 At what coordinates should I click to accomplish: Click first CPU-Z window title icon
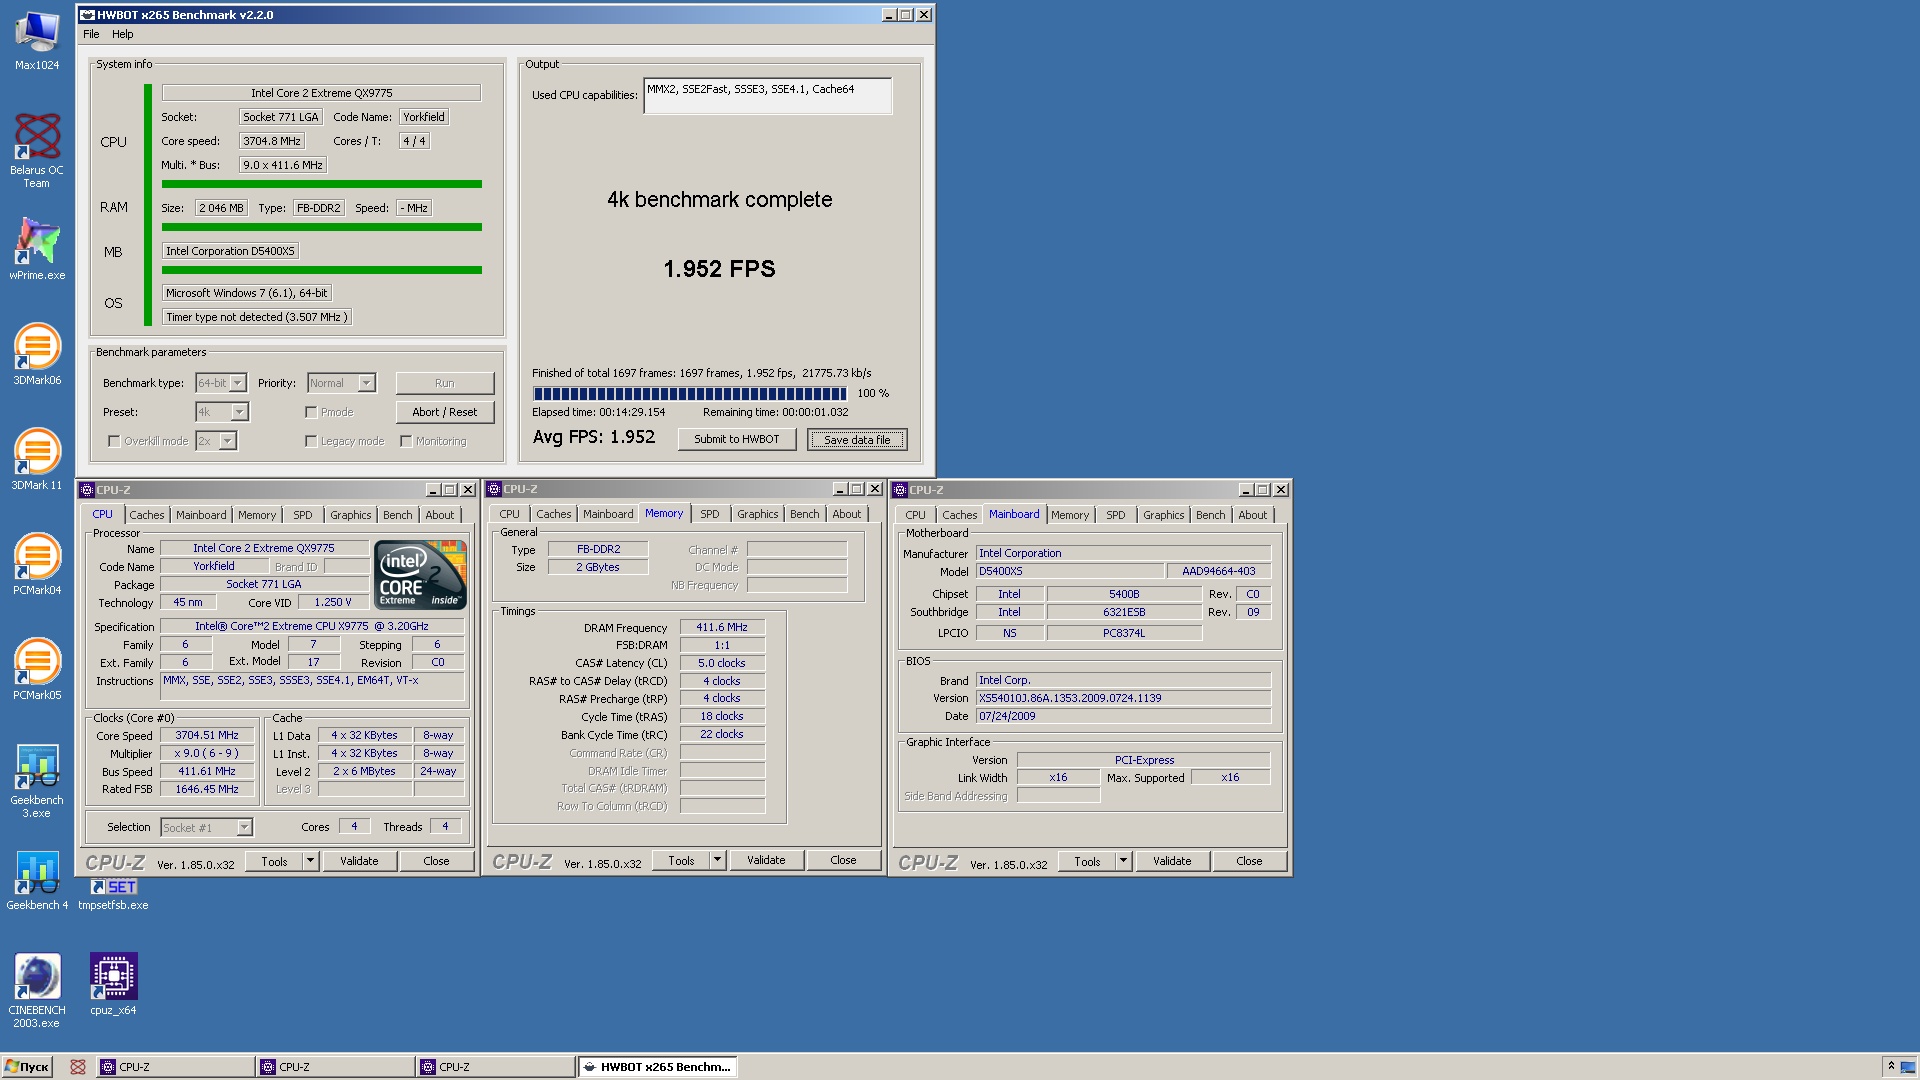[x=87, y=490]
